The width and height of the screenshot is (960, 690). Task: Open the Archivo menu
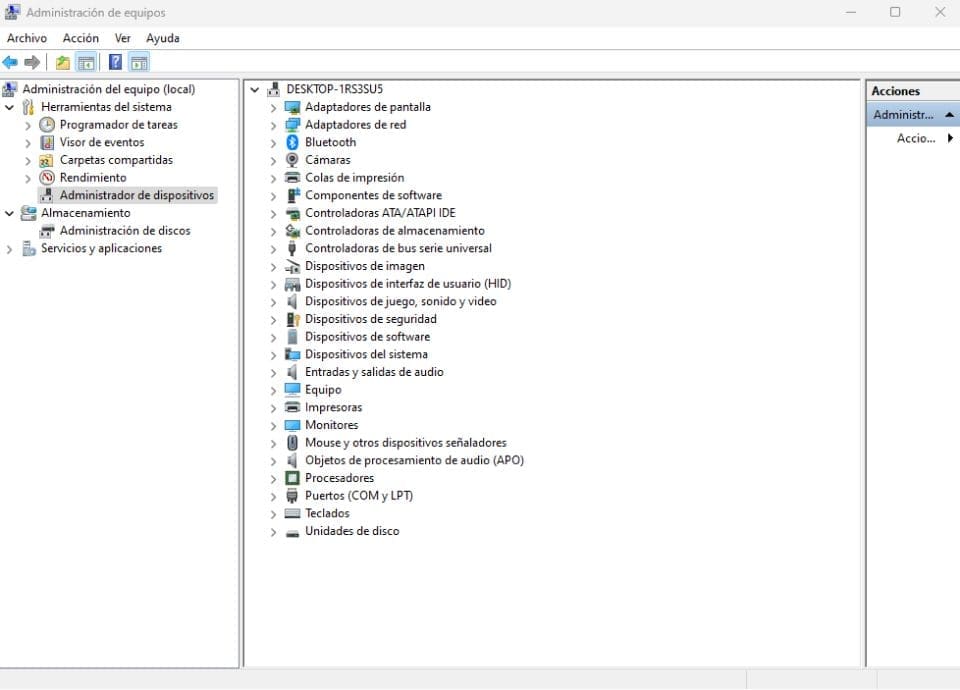click(27, 38)
